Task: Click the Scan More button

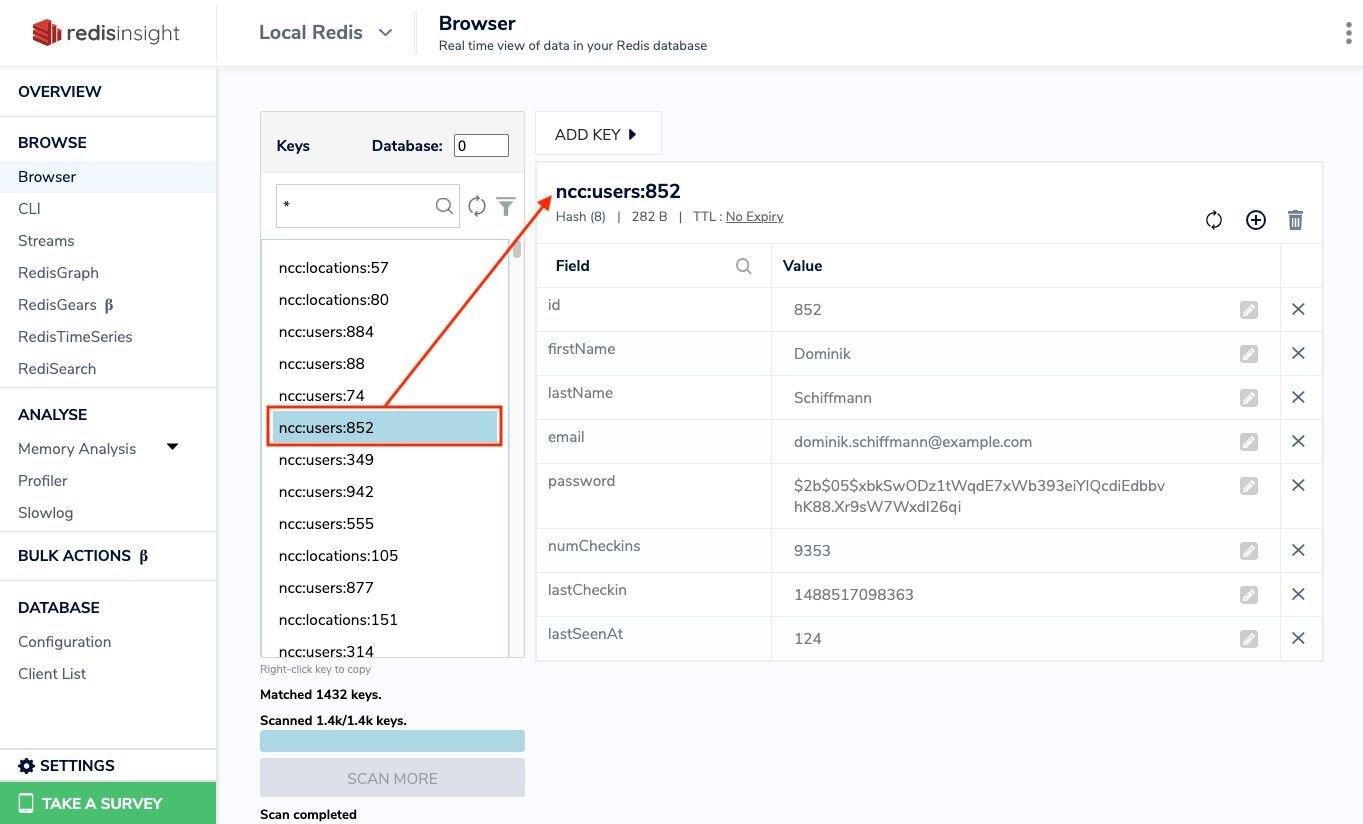Action: tap(392, 778)
